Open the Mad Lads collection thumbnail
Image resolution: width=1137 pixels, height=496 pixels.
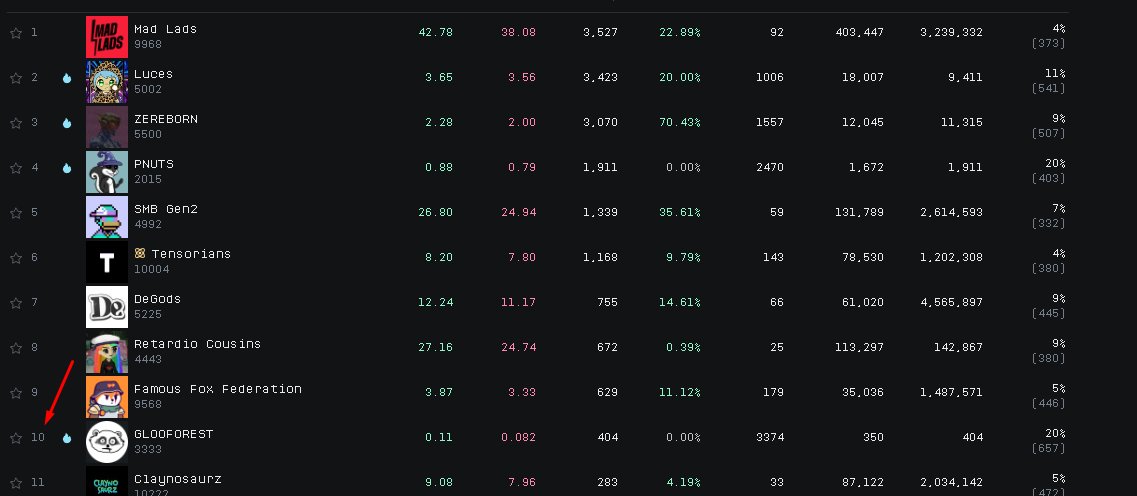[107, 37]
